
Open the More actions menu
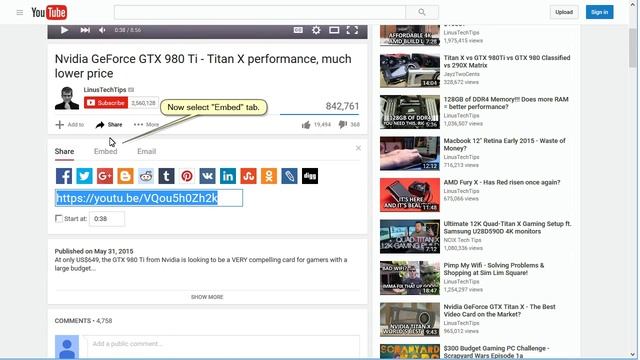[x=146, y=124]
